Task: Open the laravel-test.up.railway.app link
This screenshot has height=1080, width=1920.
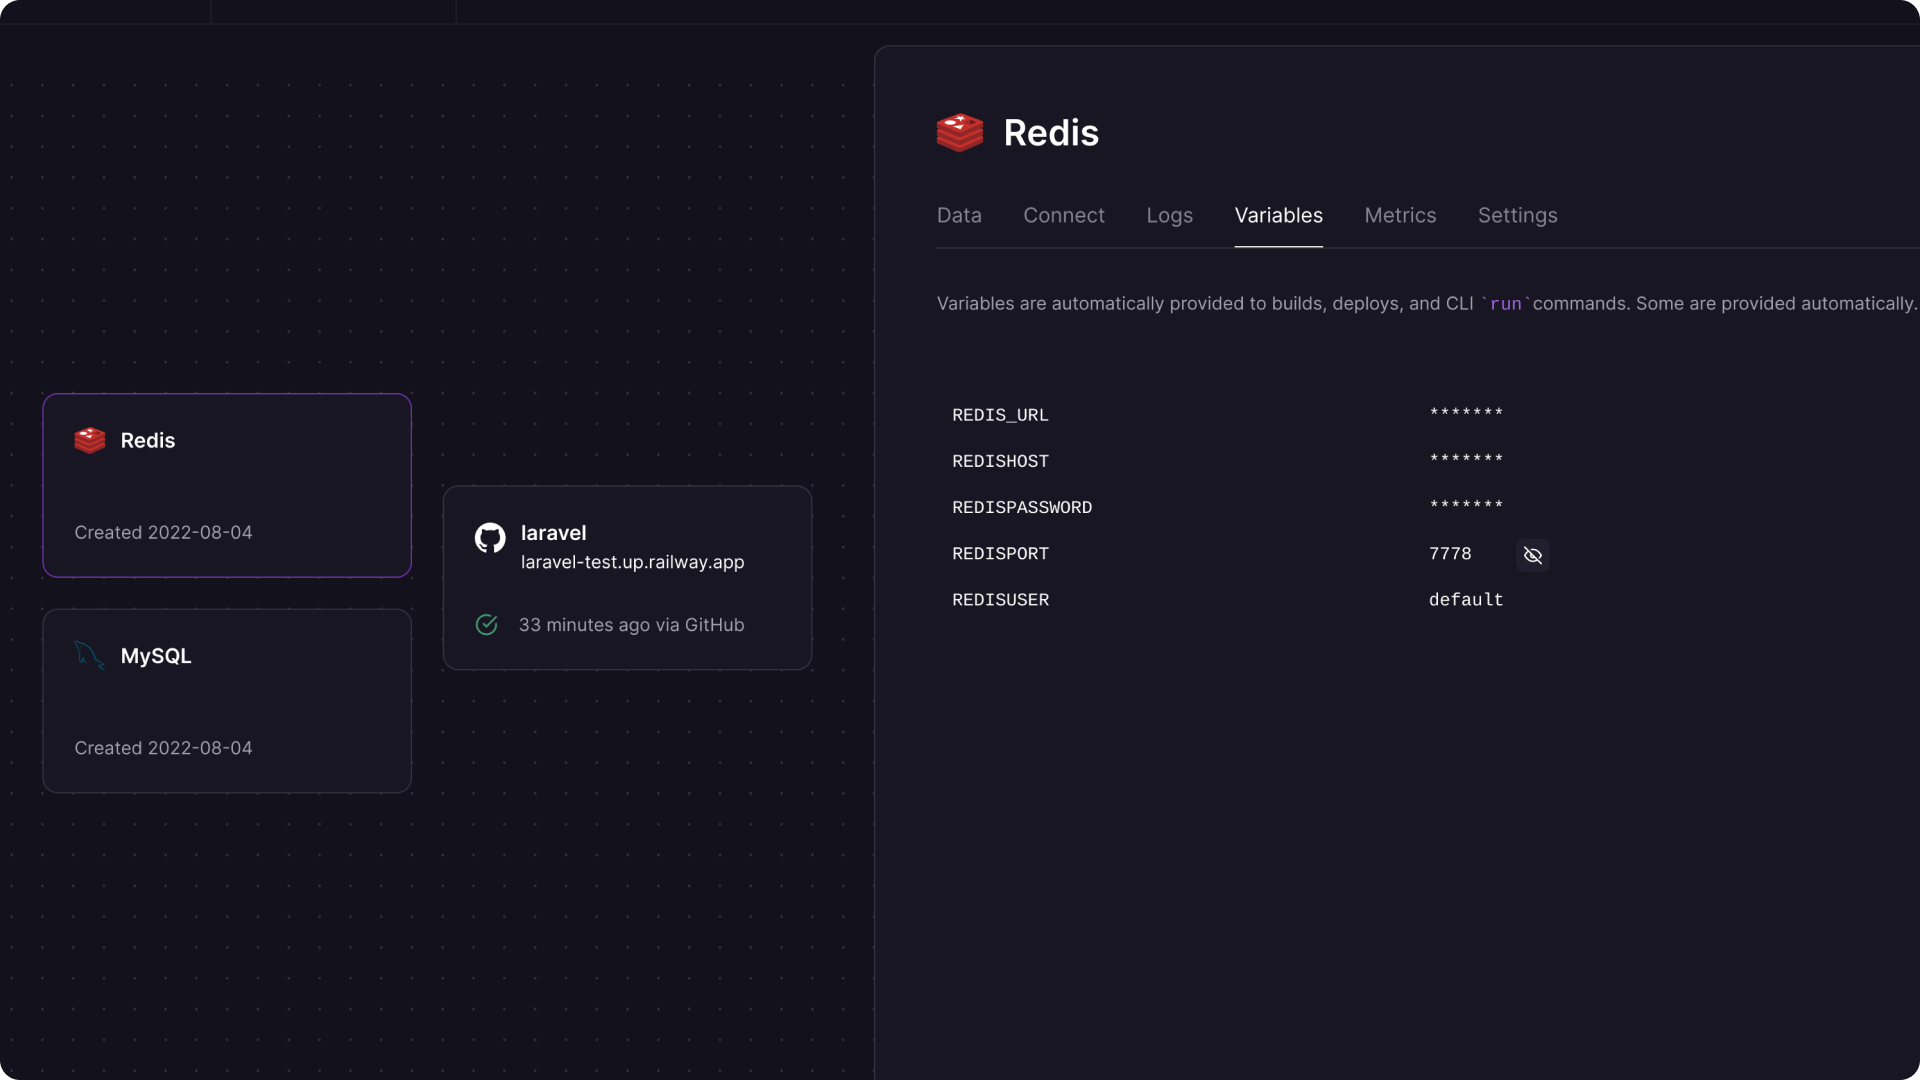Action: (632, 562)
